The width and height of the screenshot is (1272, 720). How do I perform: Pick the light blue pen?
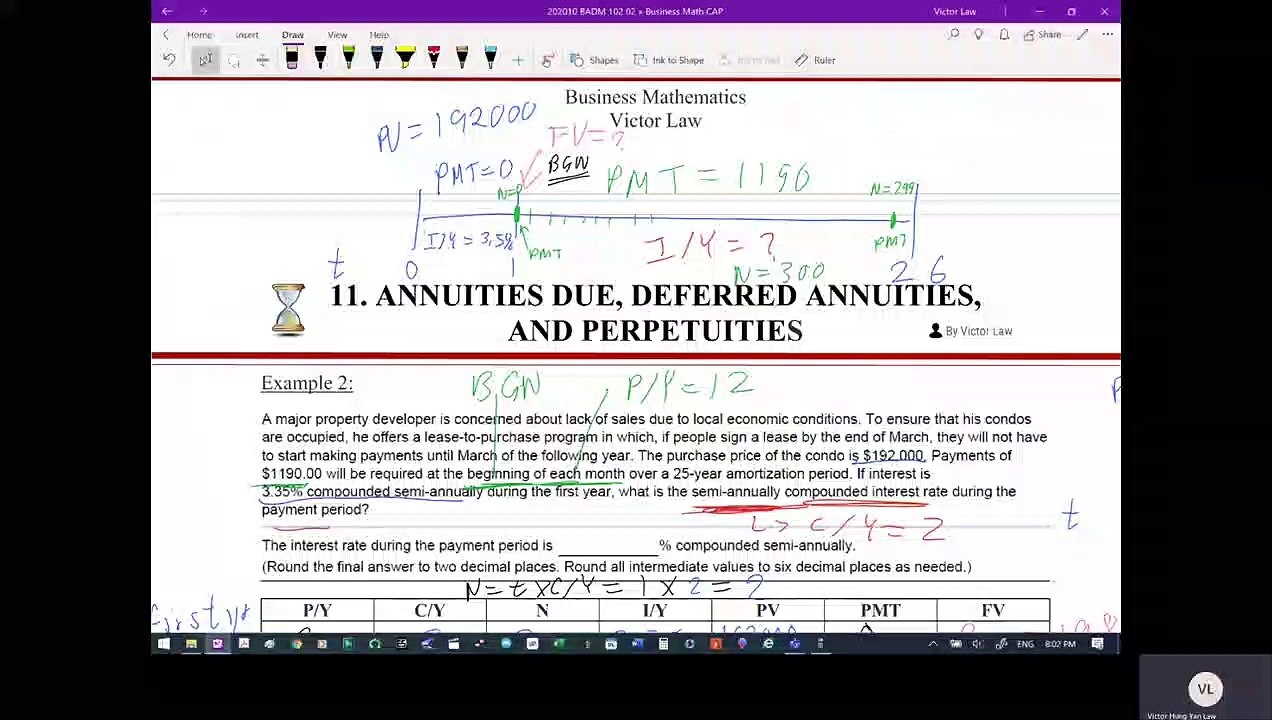tap(491, 59)
